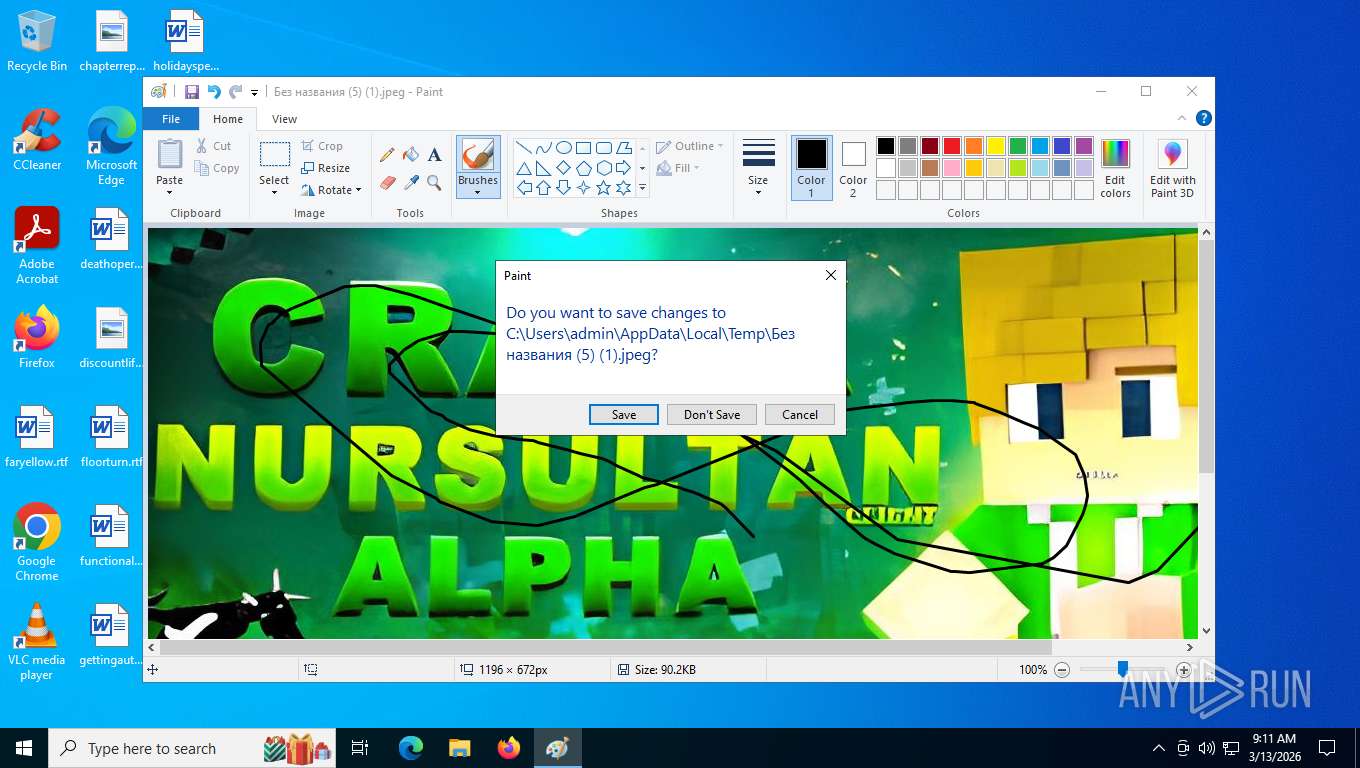The image size is (1360, 768).
Task: Open File Explorer from the taskbar
Action: [x=459, y=748]
